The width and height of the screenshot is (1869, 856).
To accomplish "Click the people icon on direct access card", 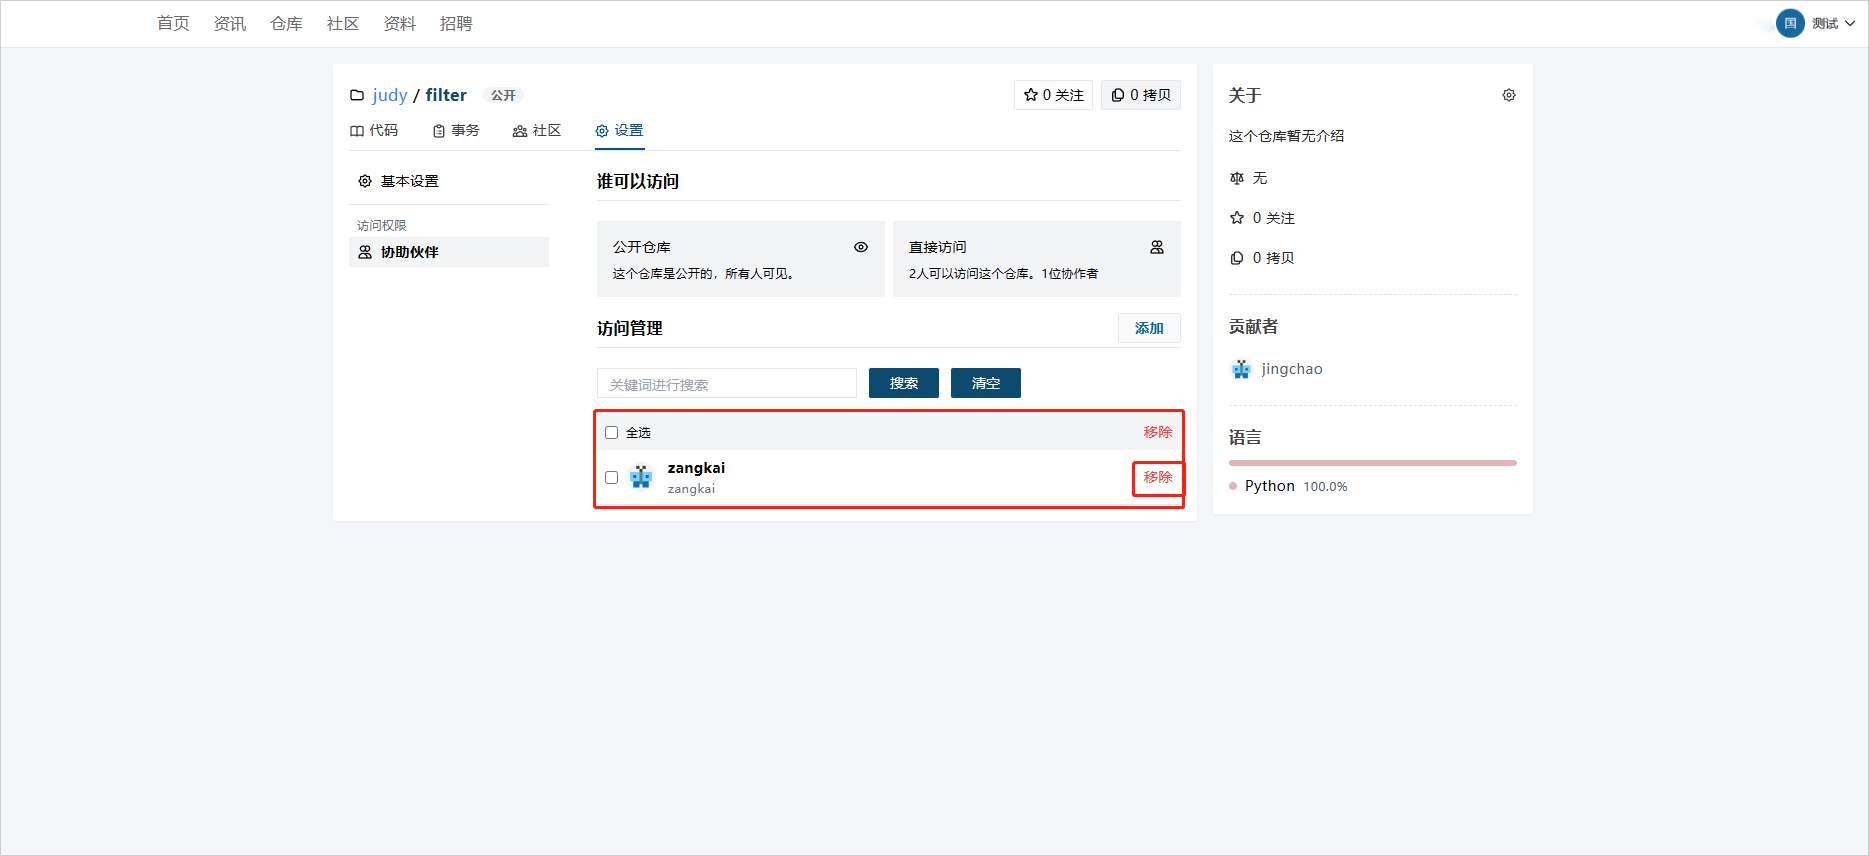I will [x=1156, y=247].
